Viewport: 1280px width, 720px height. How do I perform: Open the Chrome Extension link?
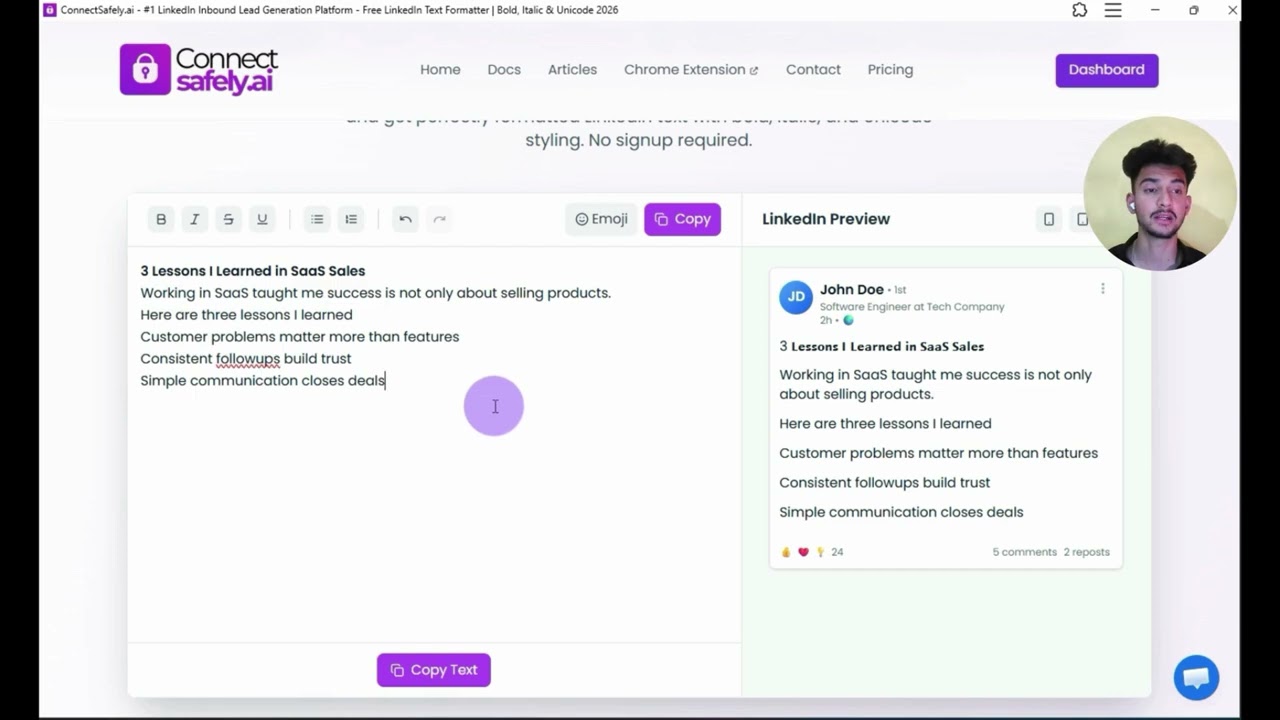[691, 70]
